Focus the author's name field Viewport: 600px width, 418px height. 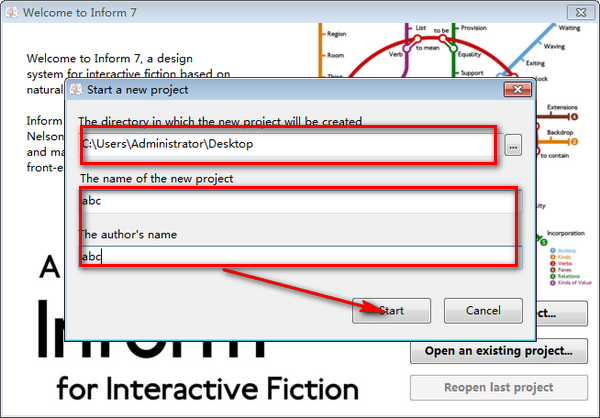[x=300, y=256]
